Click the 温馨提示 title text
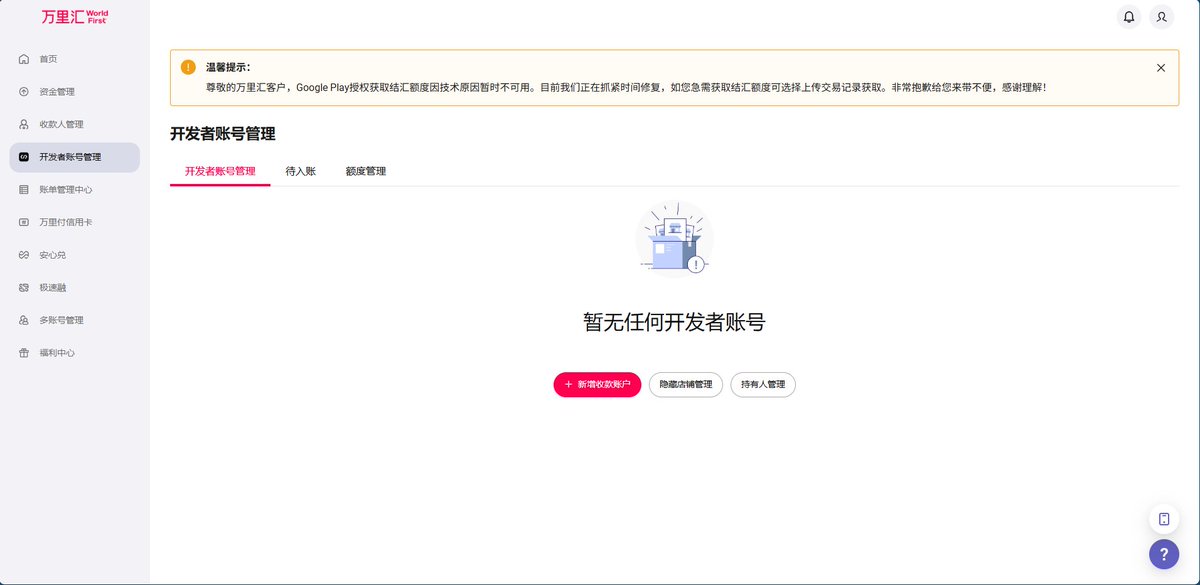Viewport: 1200px width, 585px height. click(x=228, y=67)
